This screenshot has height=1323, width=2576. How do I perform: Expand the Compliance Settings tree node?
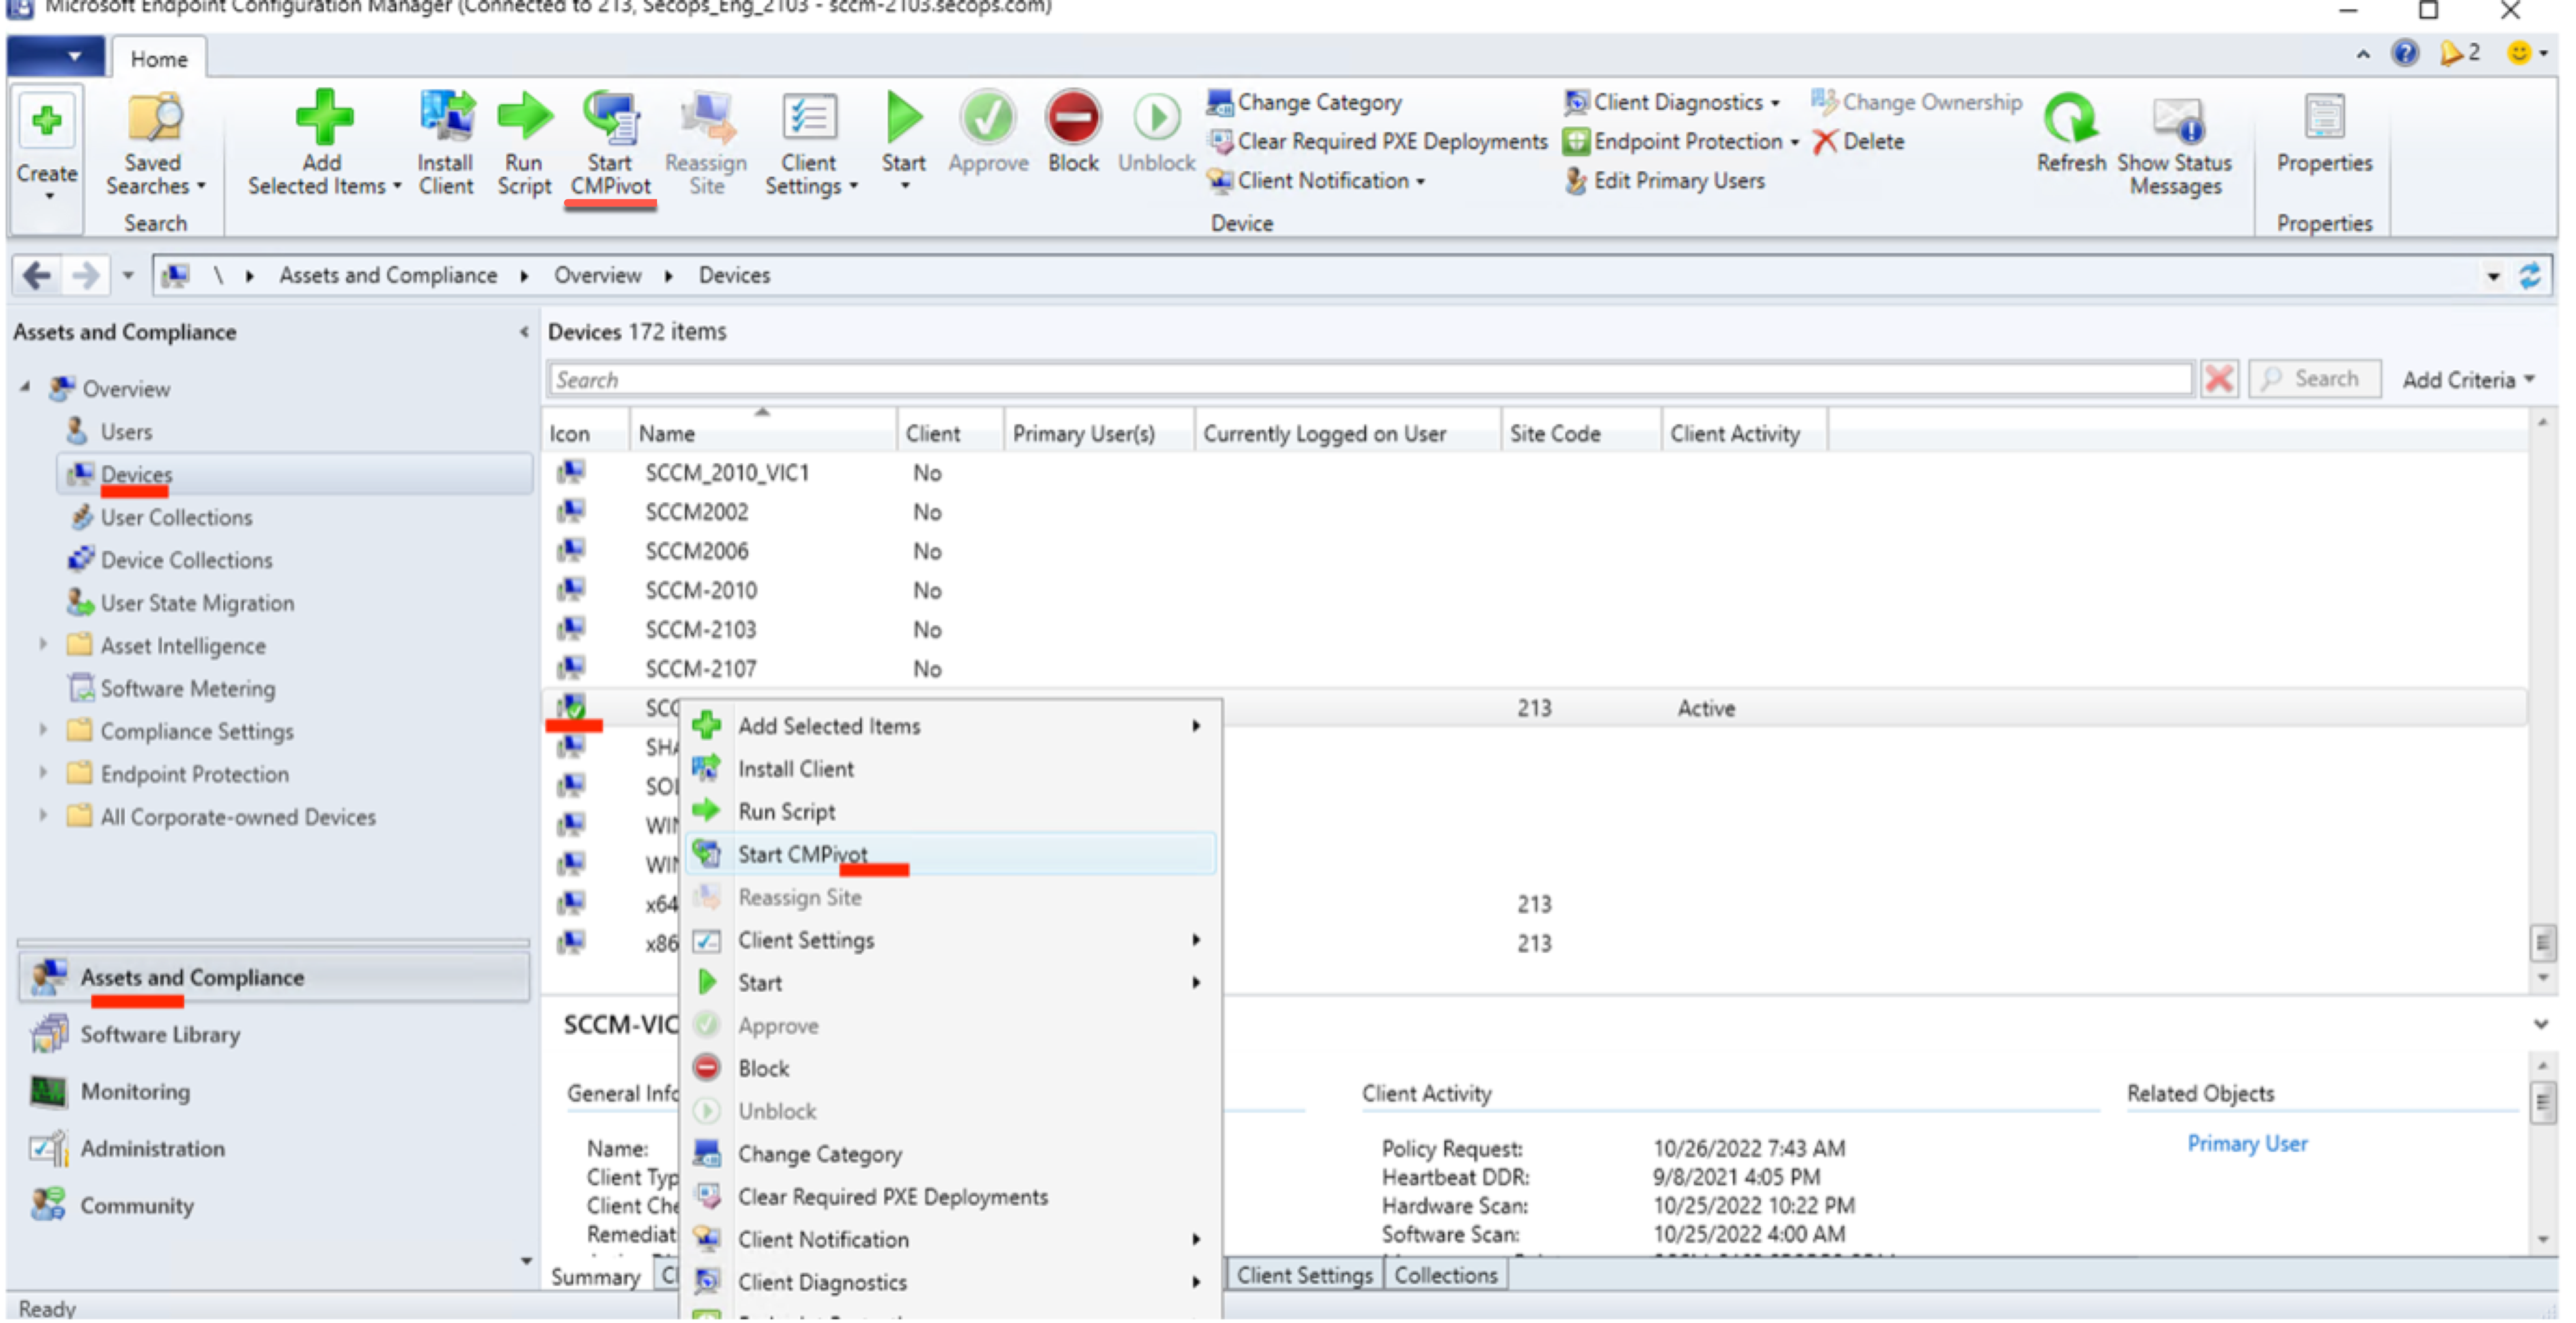(43, 730)
